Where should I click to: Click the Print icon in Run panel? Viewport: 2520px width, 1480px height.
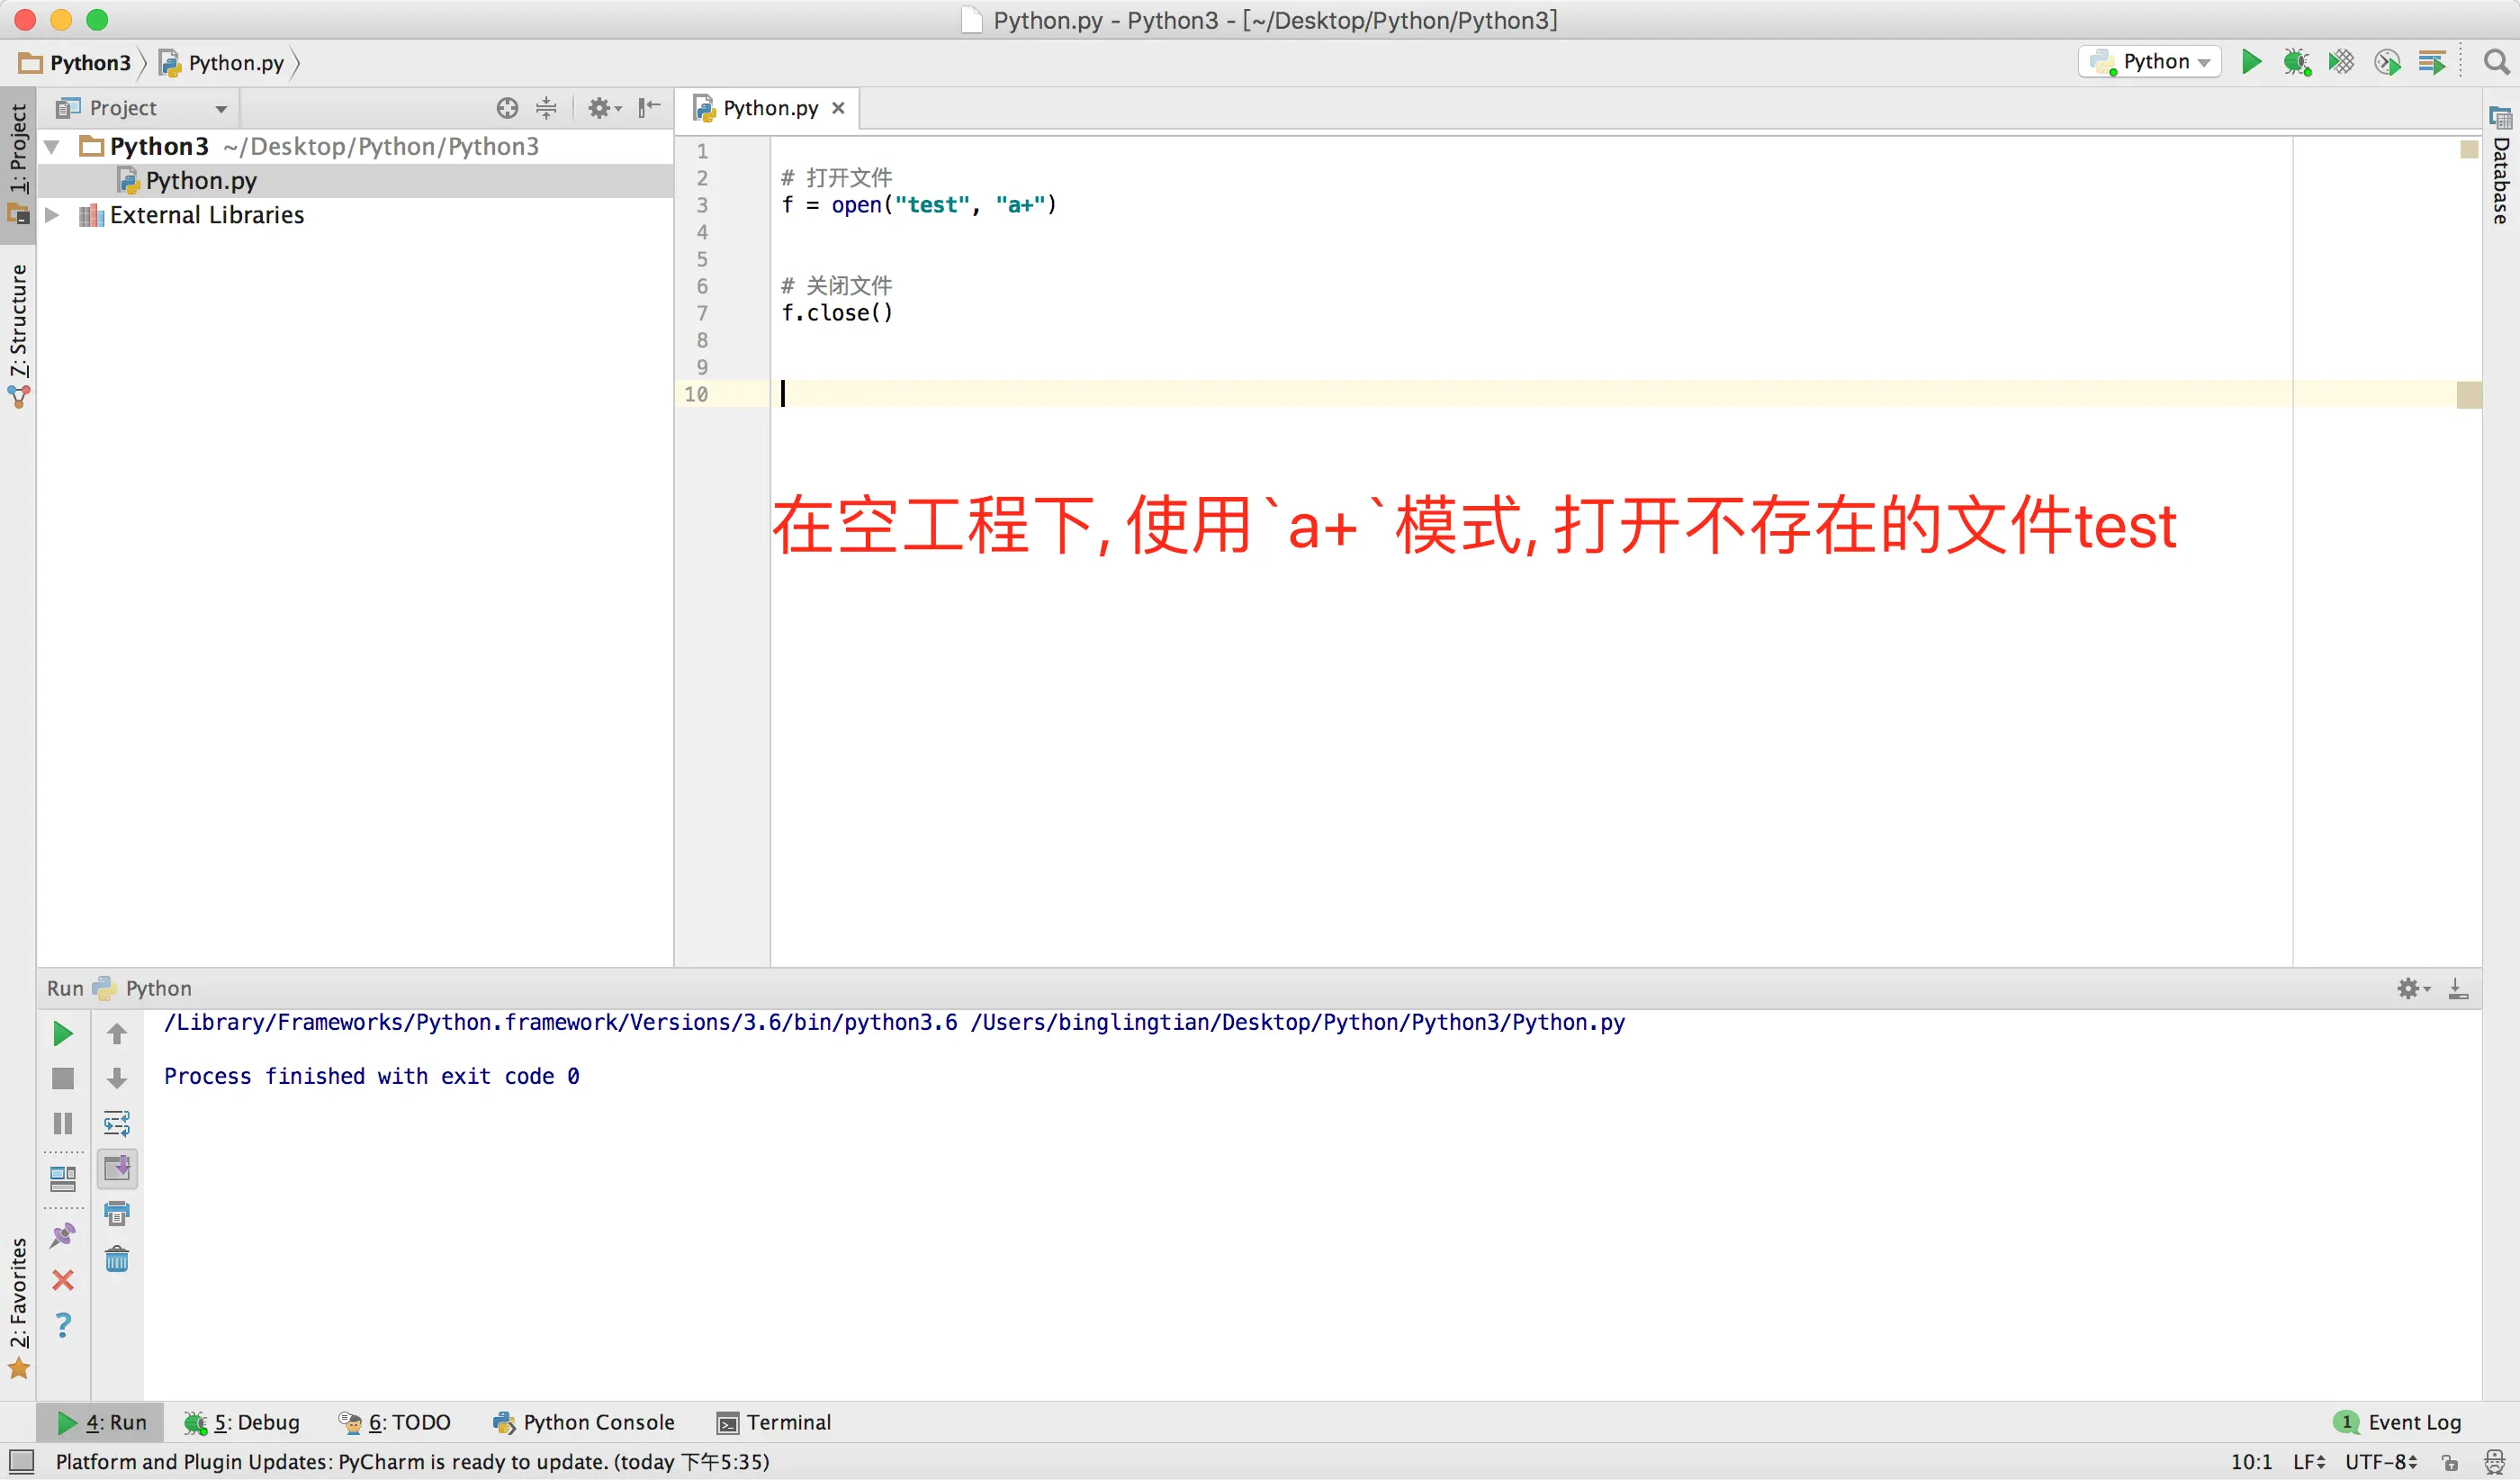117,1213
